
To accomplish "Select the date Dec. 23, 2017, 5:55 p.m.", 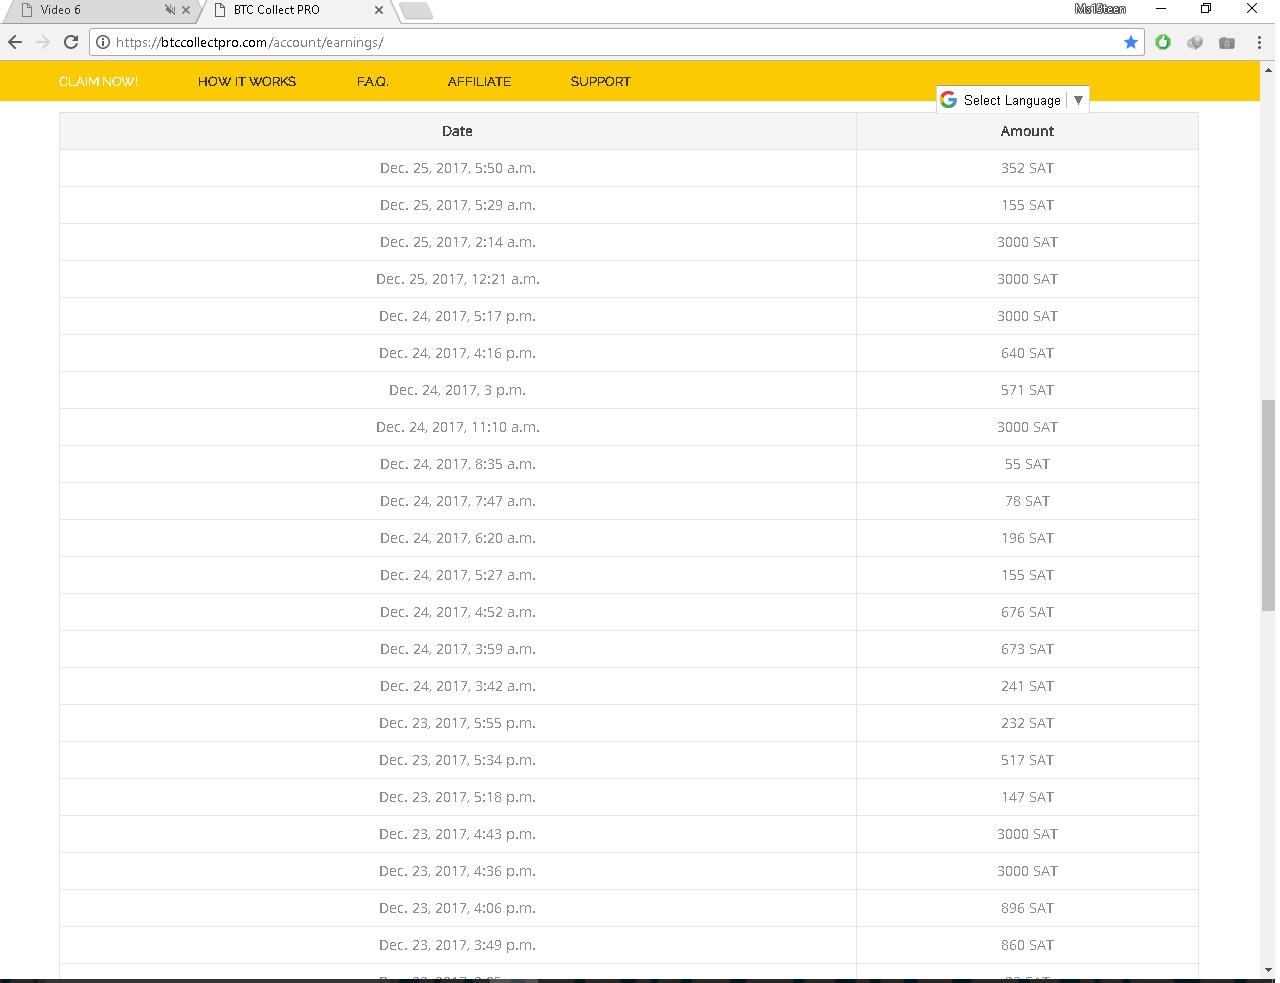I will point(458,723).
